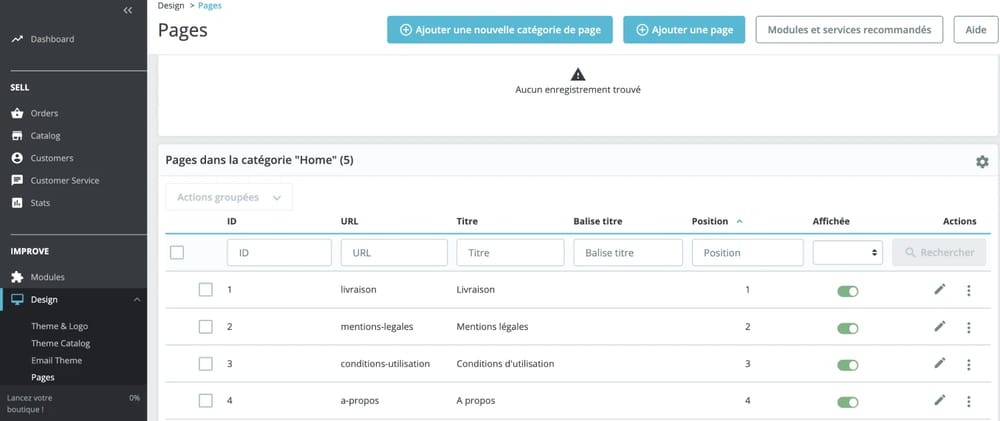
Task: Click the Orders basket icon in sidebar
Action: pos(17,113)
